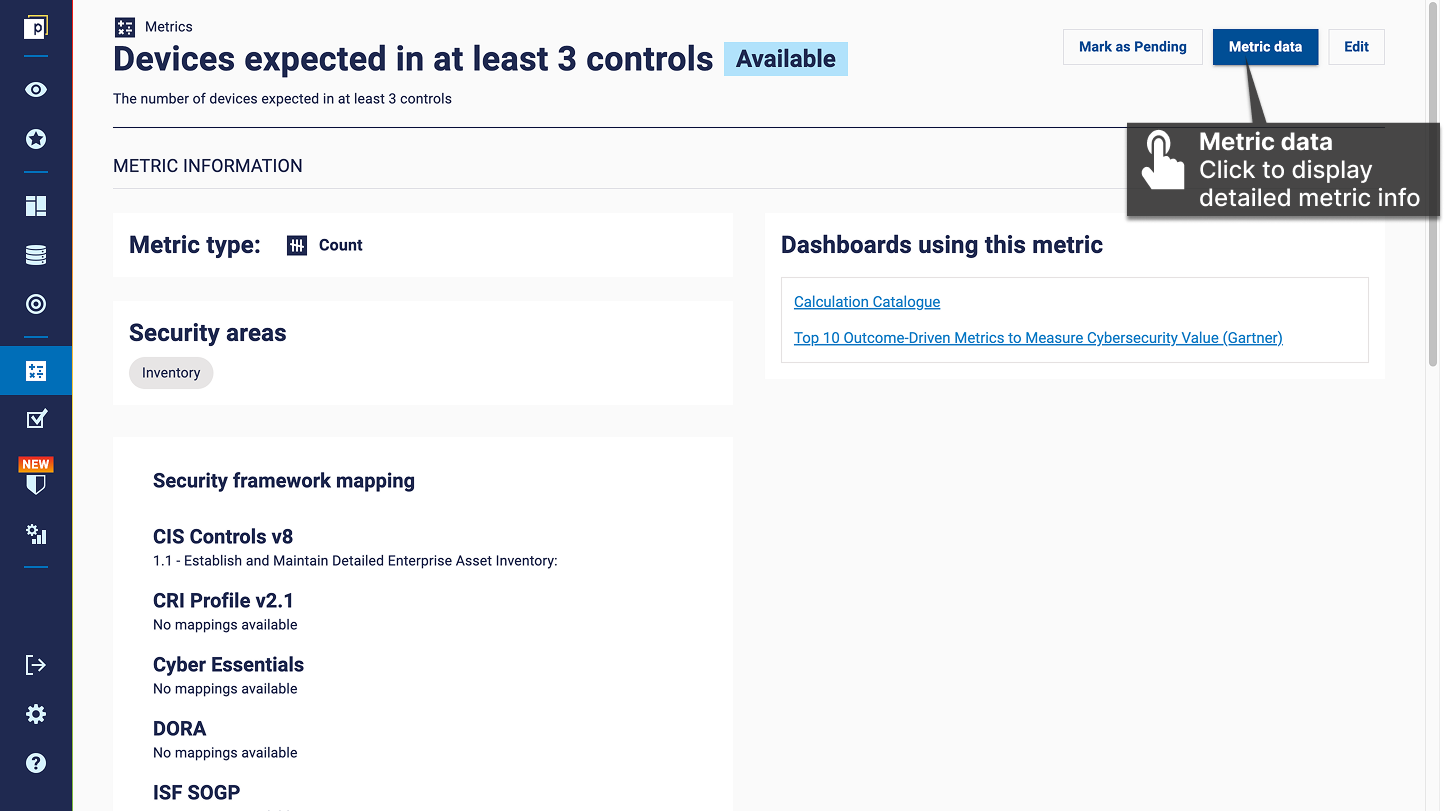
Task: Click the Inventory security area tag
Action: point(171,373)
